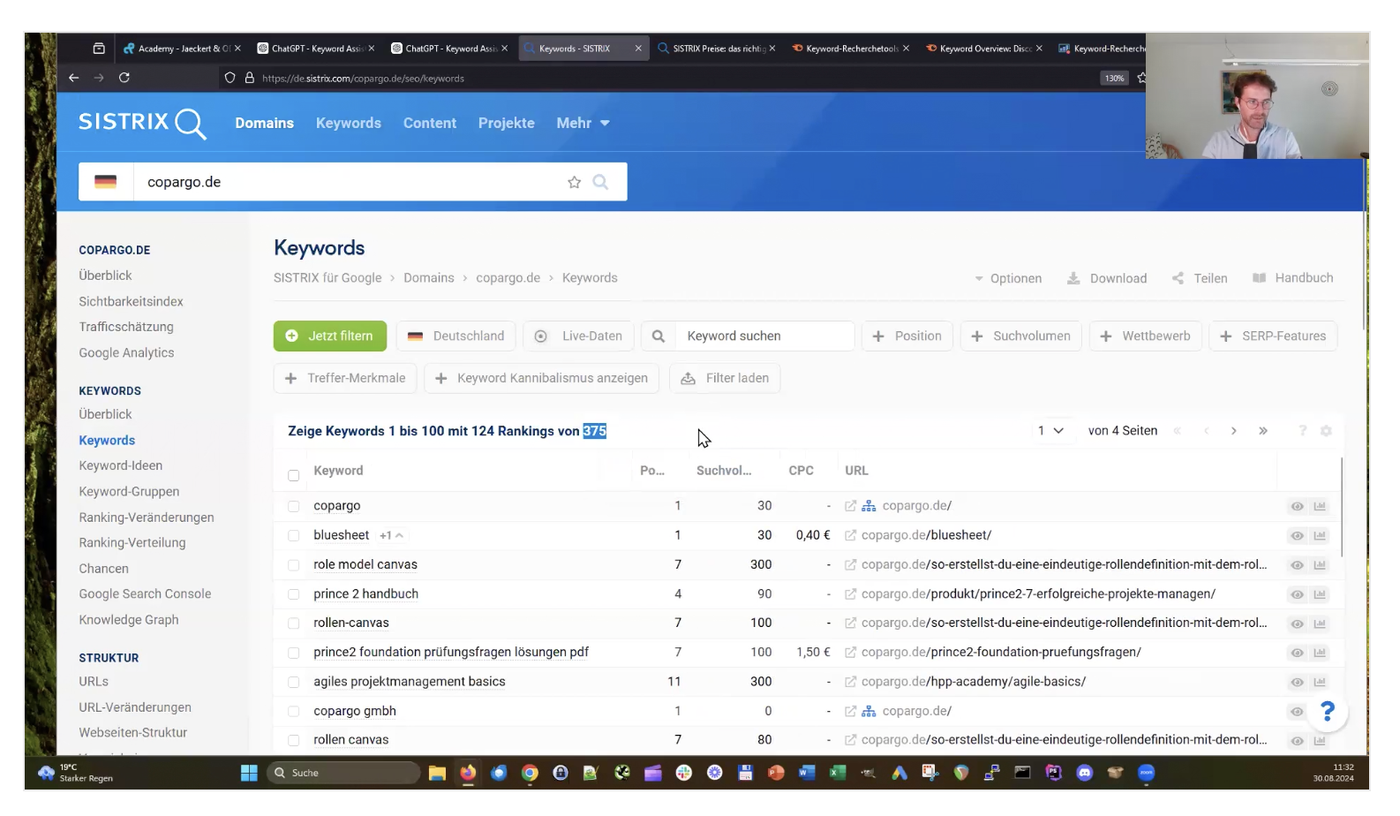Open the external link icon for copargo.de/bluesheet/
The image size is (1400, 816).
(x=851, y=535)
